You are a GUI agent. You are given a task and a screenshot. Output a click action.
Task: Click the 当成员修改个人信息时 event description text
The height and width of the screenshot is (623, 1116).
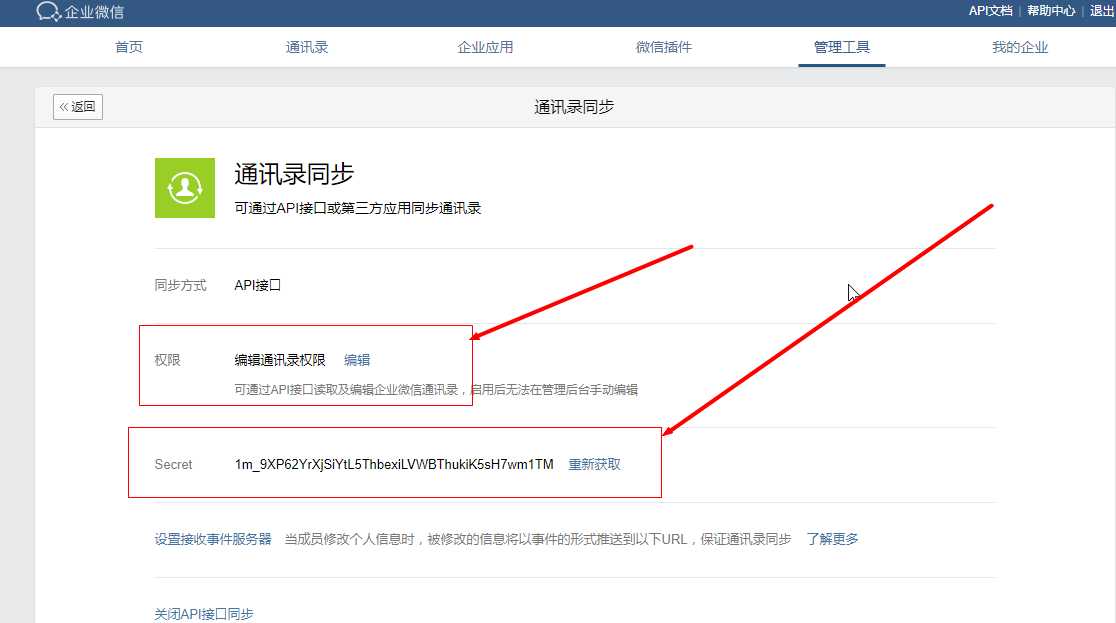click(538, 539)
